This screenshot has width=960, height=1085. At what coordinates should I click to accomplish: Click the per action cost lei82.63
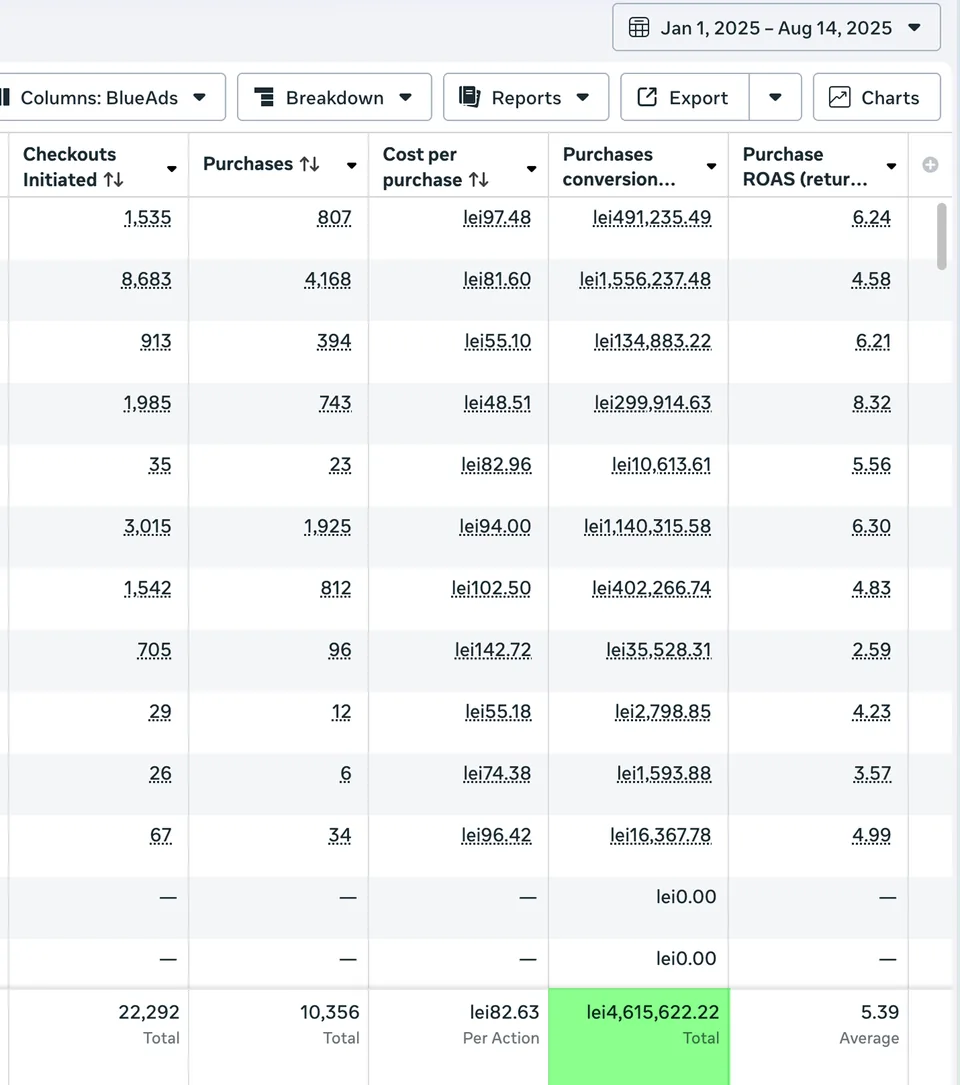coord(505,1012)
